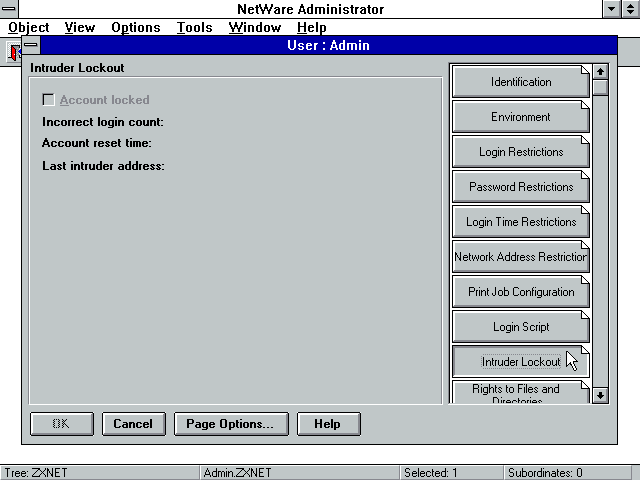View the Login Script page
Viewport: 640px width, 480px height.
click(520, 327)
